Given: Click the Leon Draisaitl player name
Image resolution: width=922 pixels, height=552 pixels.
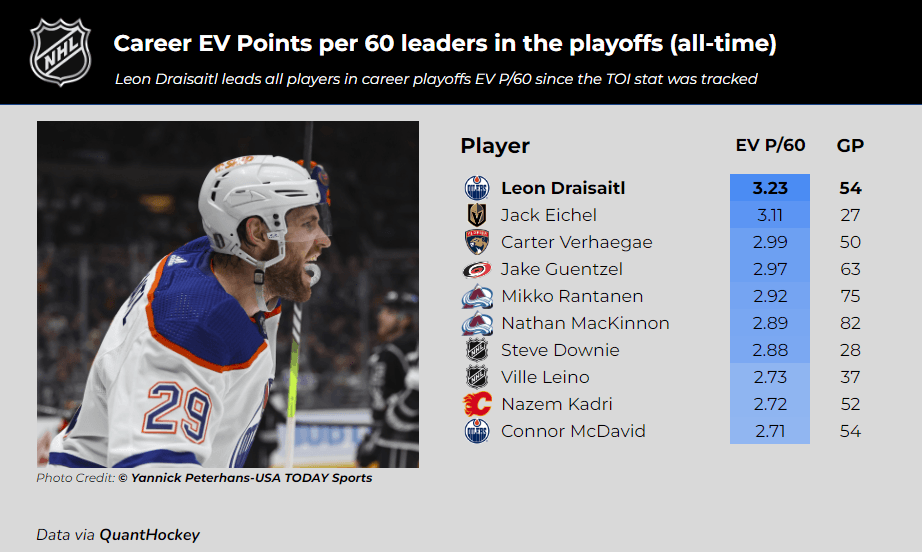Looking at the screenshot, I should coord(562,188).
